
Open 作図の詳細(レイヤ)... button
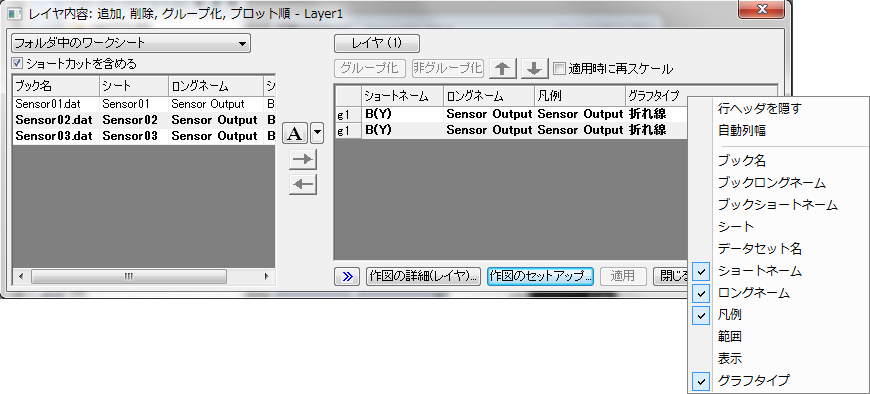424,276
